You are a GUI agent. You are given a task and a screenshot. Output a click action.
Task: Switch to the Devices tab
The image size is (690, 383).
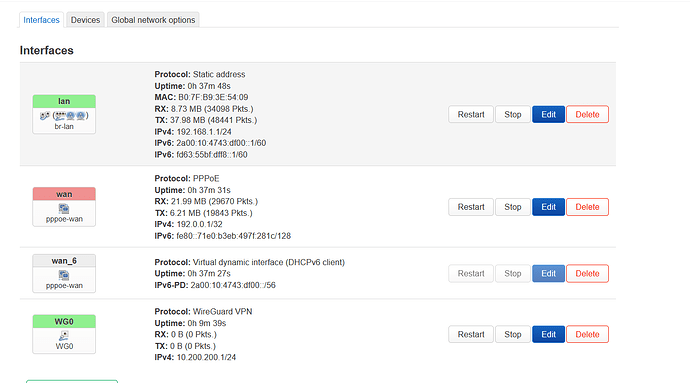point(85,20)
